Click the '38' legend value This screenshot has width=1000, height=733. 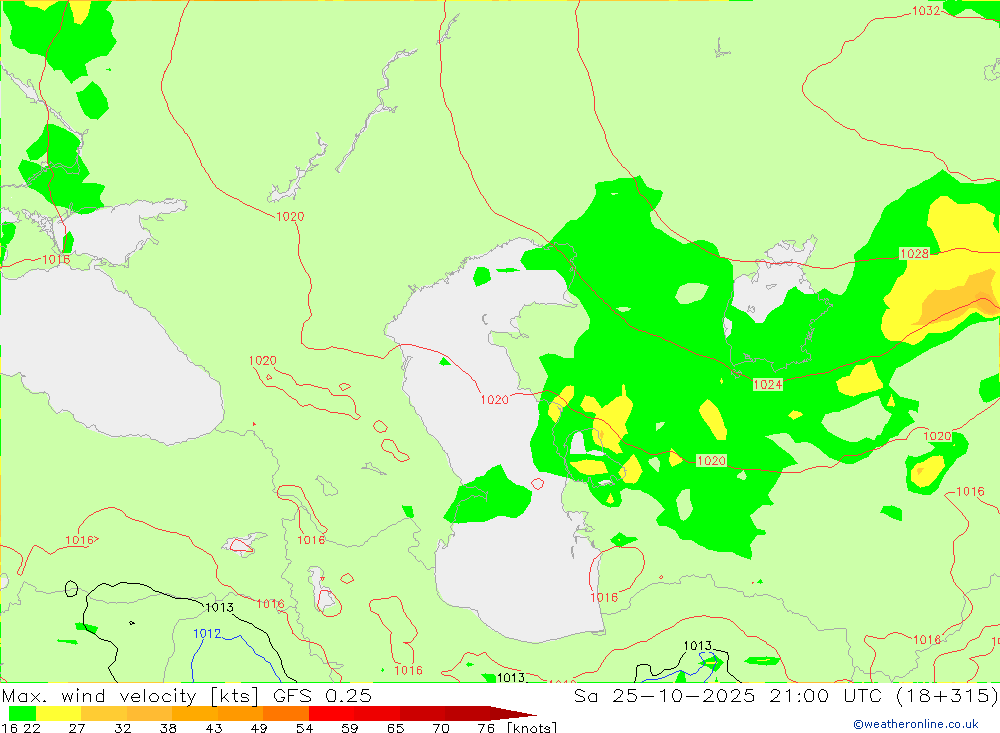[x=168, y=727]
